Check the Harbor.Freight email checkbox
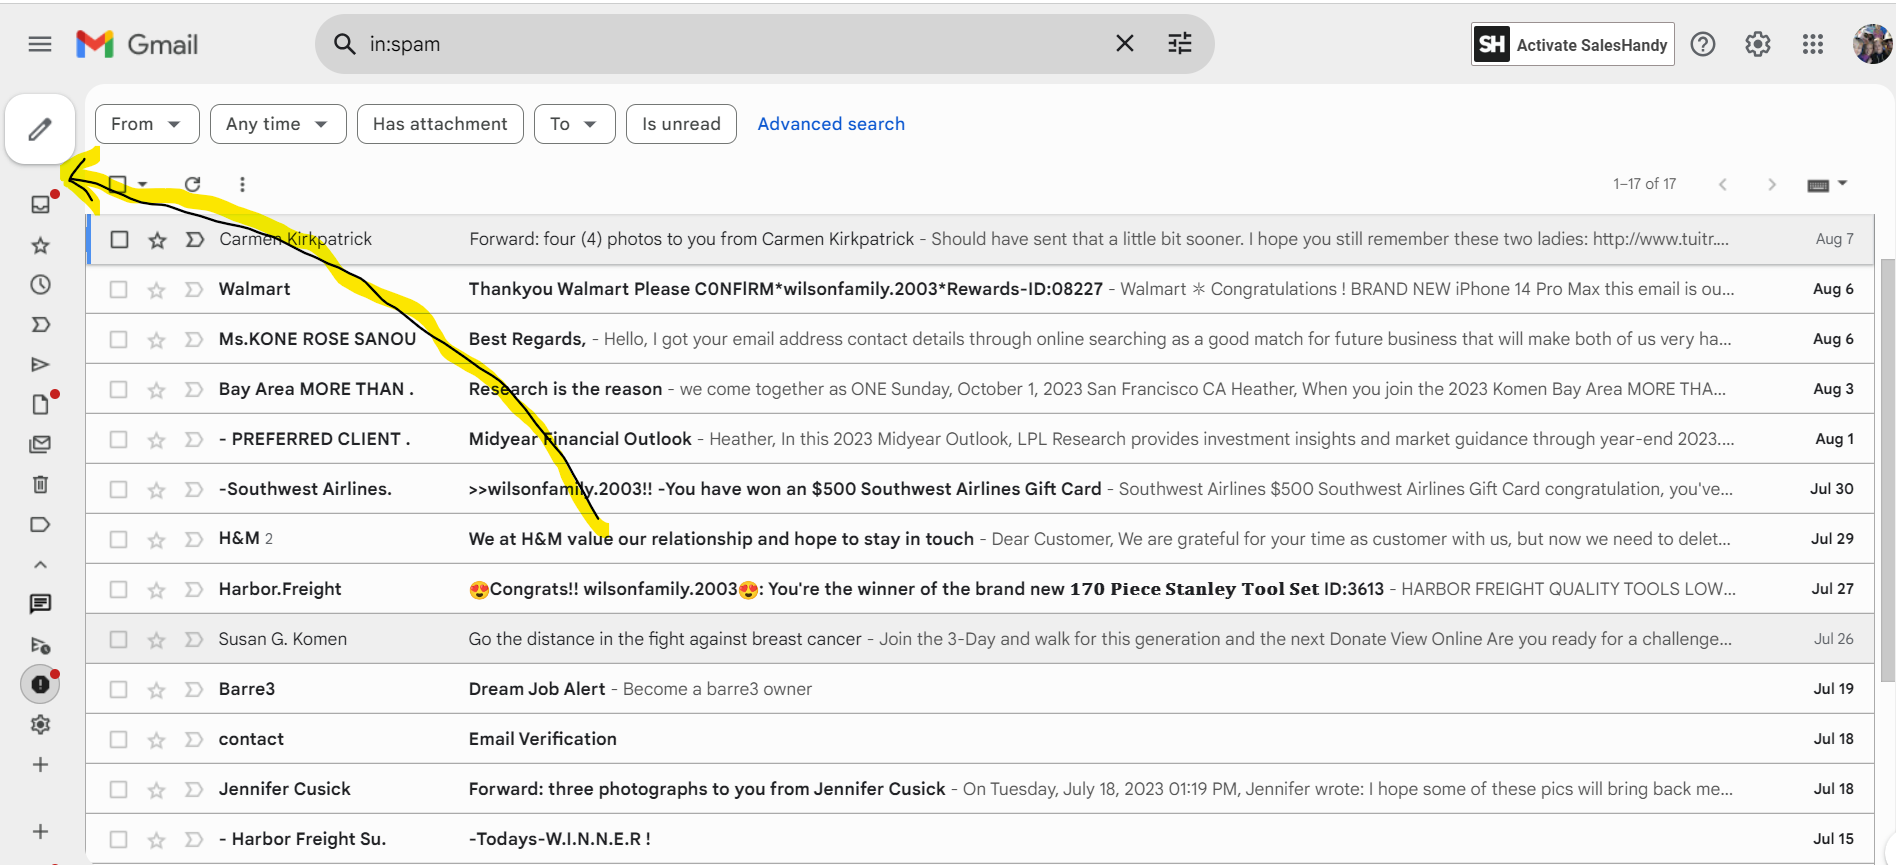 click(118, 589)
